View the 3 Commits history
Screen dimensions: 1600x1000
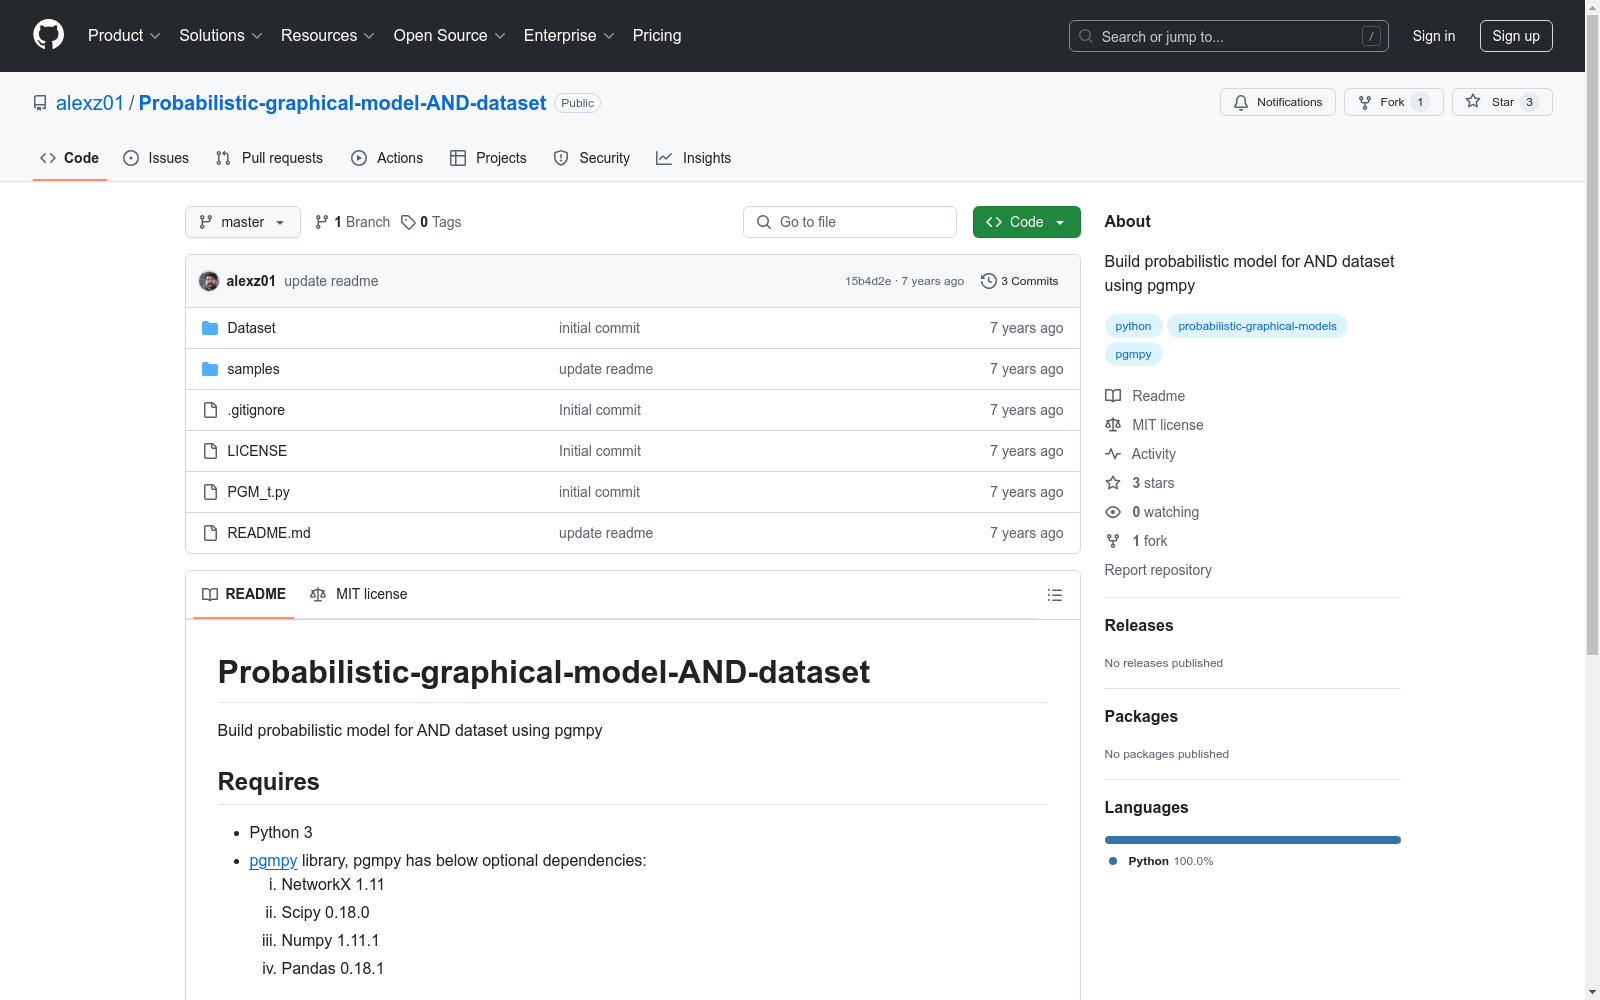1020,281
